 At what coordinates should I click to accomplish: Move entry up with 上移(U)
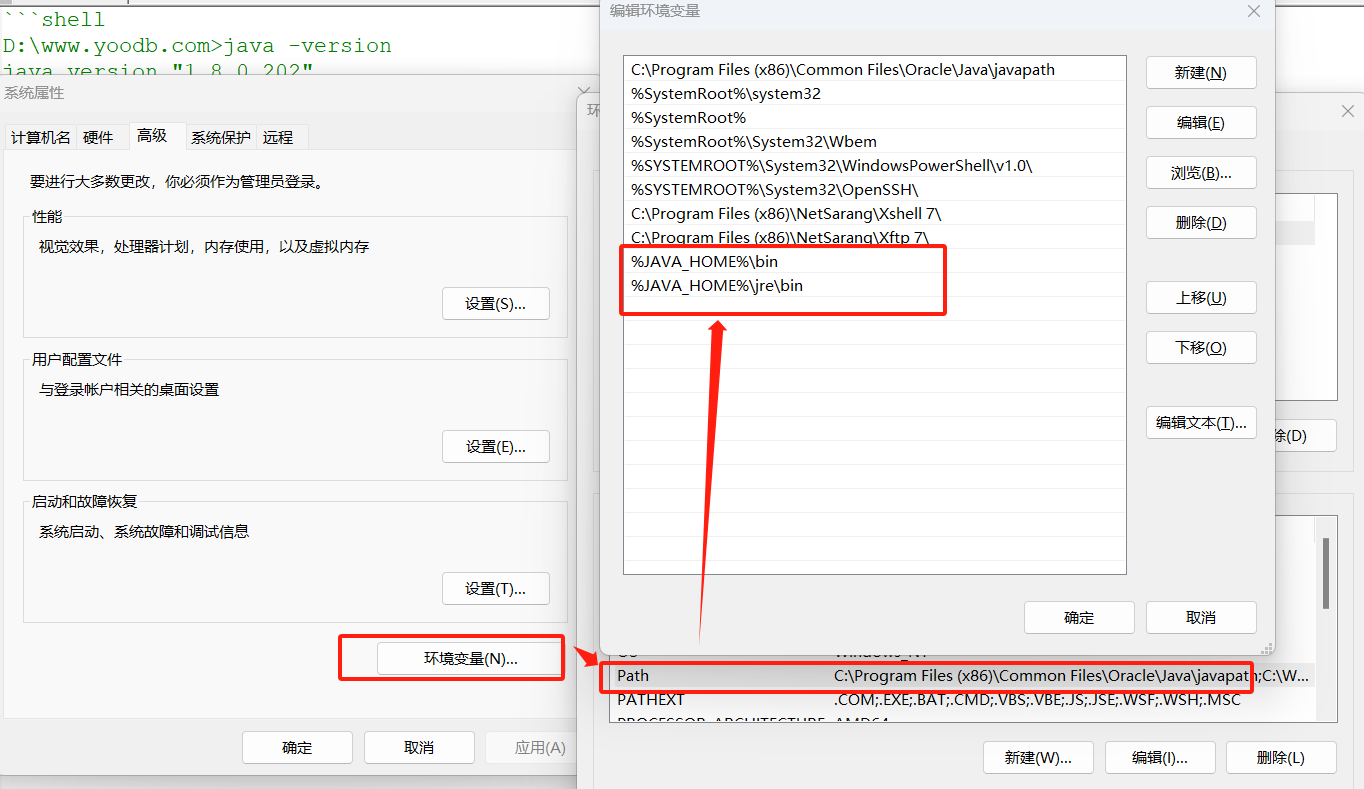pos(1201,298)
